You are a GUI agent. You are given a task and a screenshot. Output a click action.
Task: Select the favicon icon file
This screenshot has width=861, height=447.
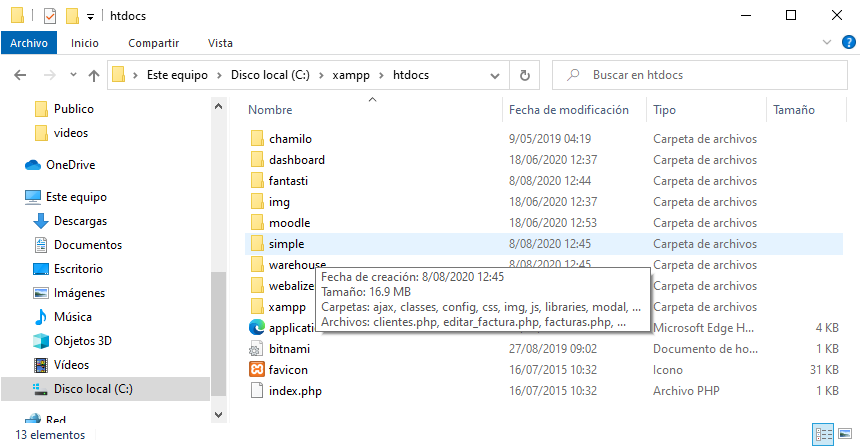[286, 370]
